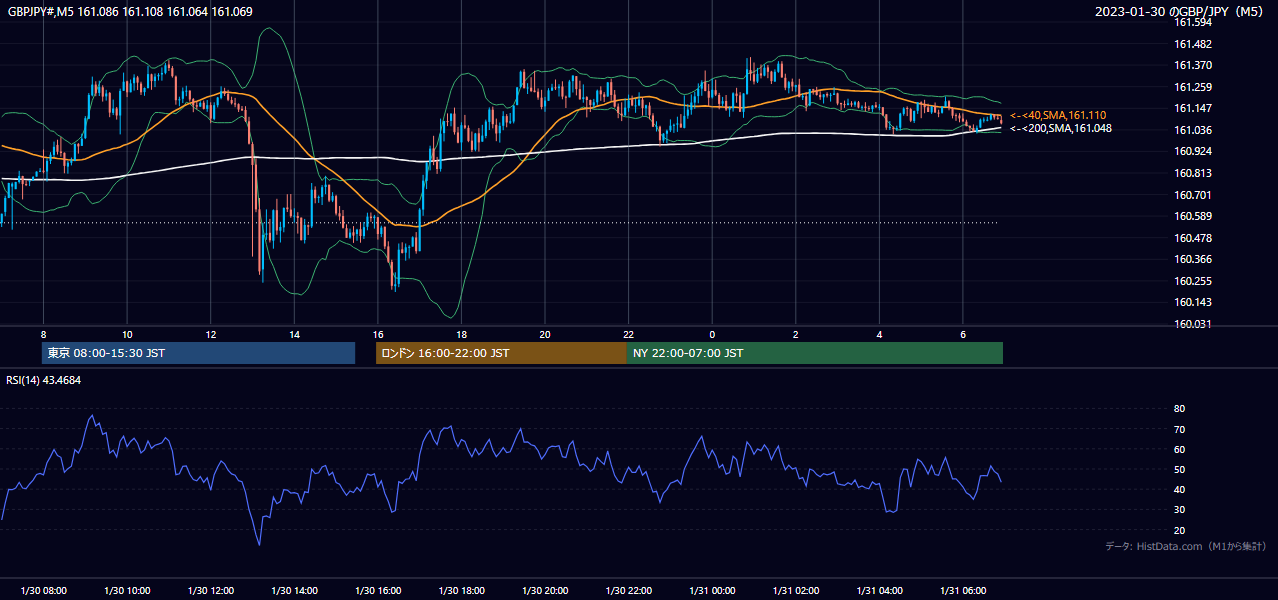Click price axis value 161.036
The height and width of the screenshot is (600, 1278).
coord(1193,130)
